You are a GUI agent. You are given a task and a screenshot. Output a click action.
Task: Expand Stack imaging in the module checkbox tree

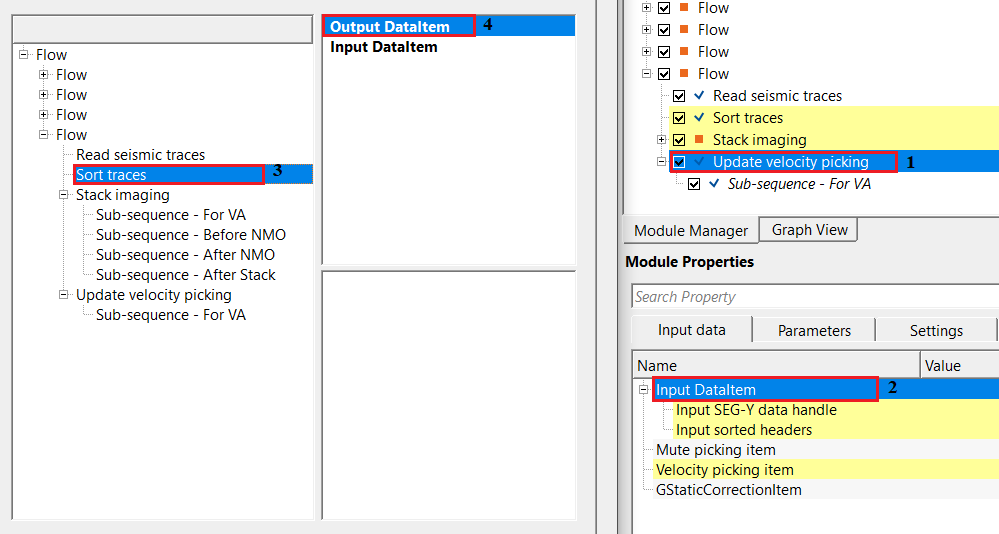point(661,140)
